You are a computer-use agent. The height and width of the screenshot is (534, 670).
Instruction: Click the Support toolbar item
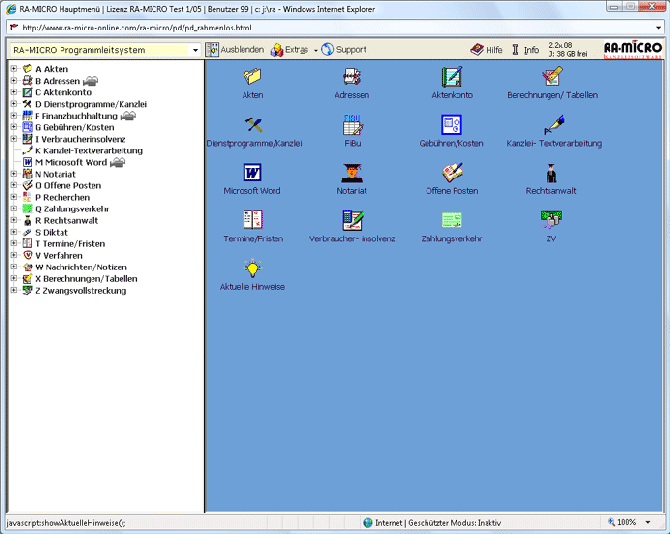tap(344, 50)
